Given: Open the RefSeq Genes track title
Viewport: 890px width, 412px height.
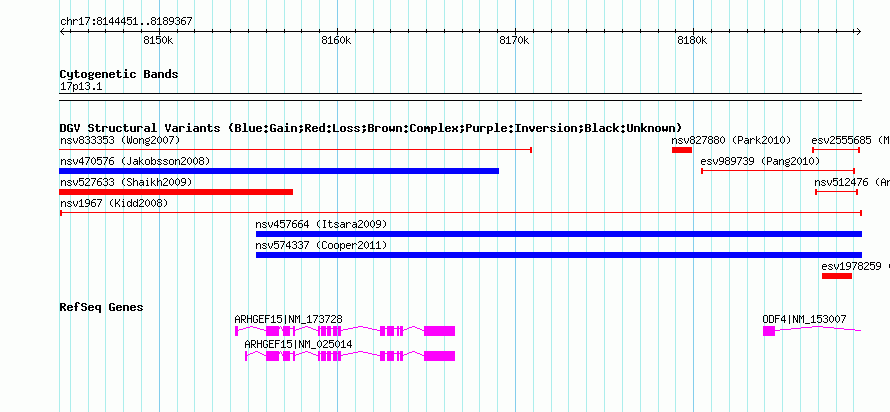Looking at the screenshot, I should pyautogui.click(x=102, y=307).
